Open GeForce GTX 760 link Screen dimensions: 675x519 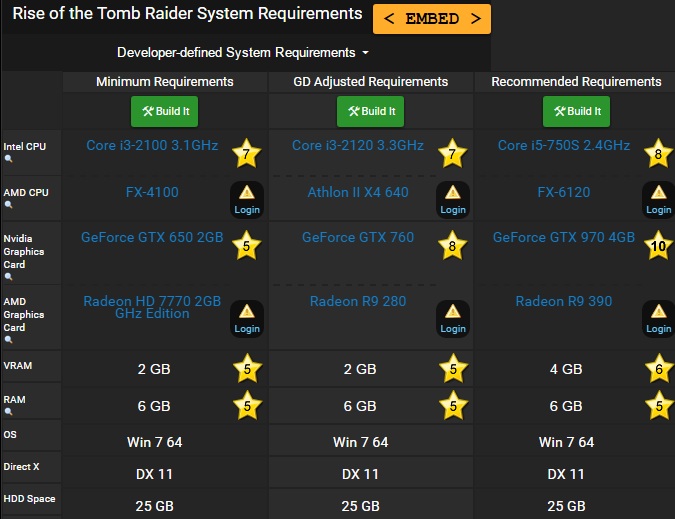pyautogui.click(x=358, y=237)
